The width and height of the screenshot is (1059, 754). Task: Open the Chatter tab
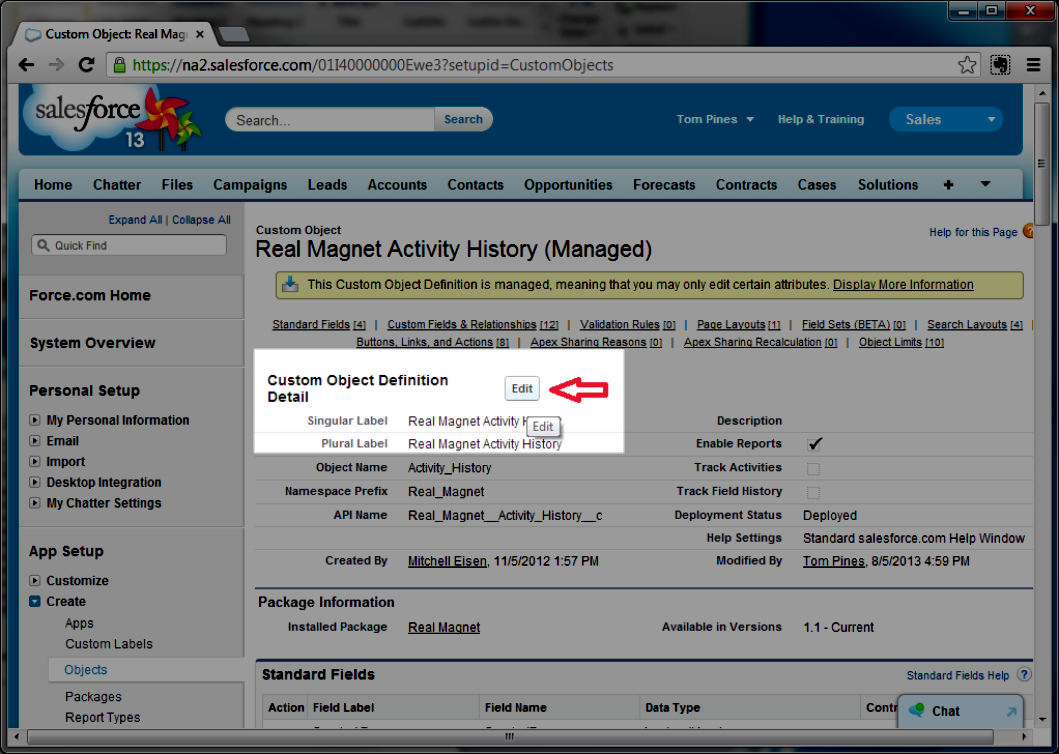tap(117, 184)
